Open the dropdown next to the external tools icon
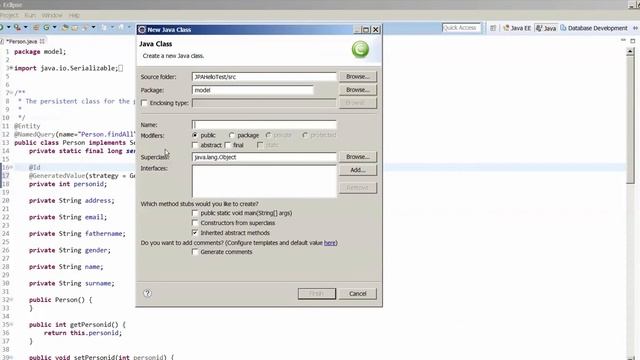Screen dimensions: 640x360 (25, 28)
